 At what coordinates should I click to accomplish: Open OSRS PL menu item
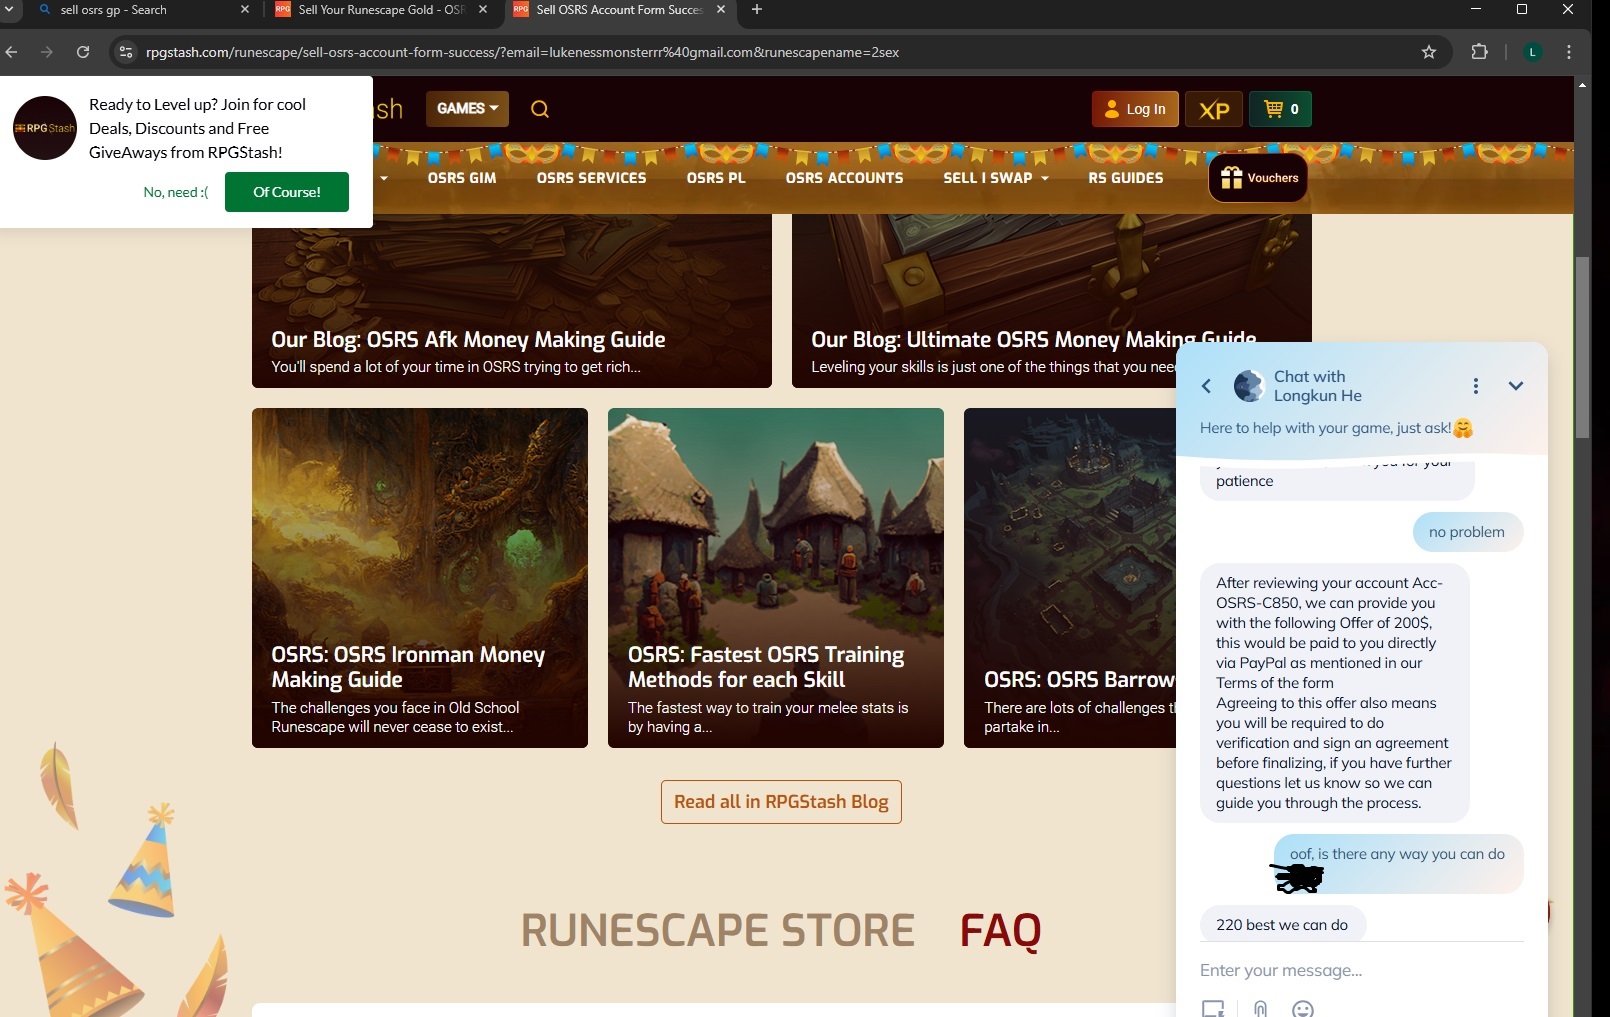(716, 178)
